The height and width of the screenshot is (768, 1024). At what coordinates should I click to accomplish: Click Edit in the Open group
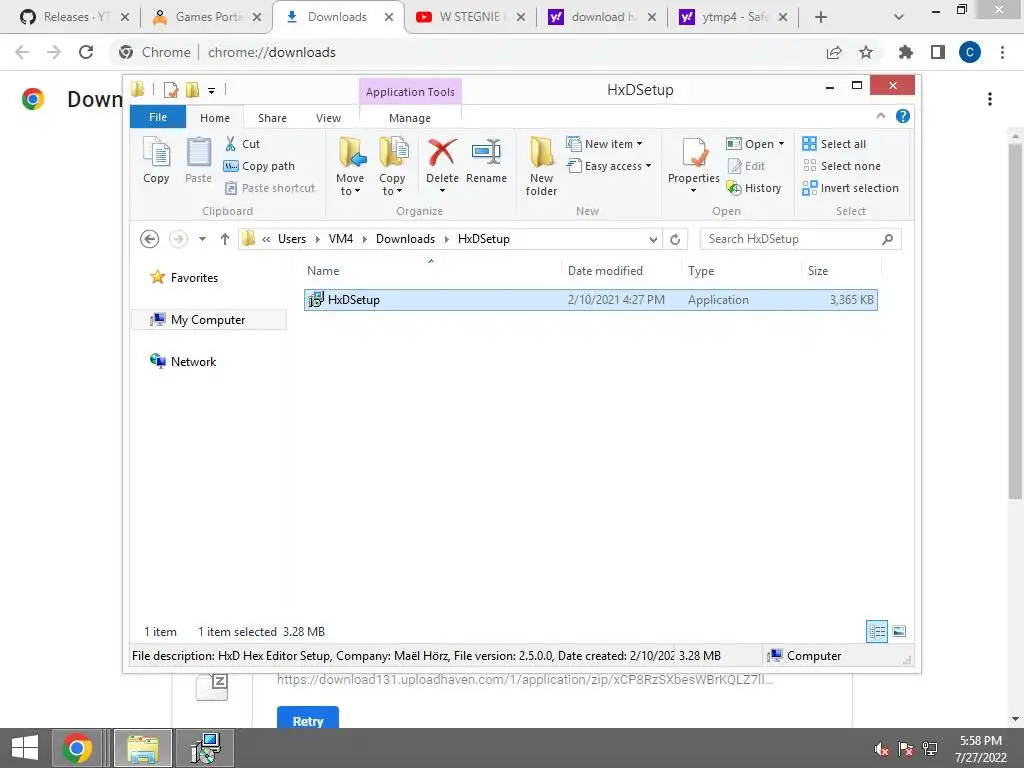click(746, 166)
